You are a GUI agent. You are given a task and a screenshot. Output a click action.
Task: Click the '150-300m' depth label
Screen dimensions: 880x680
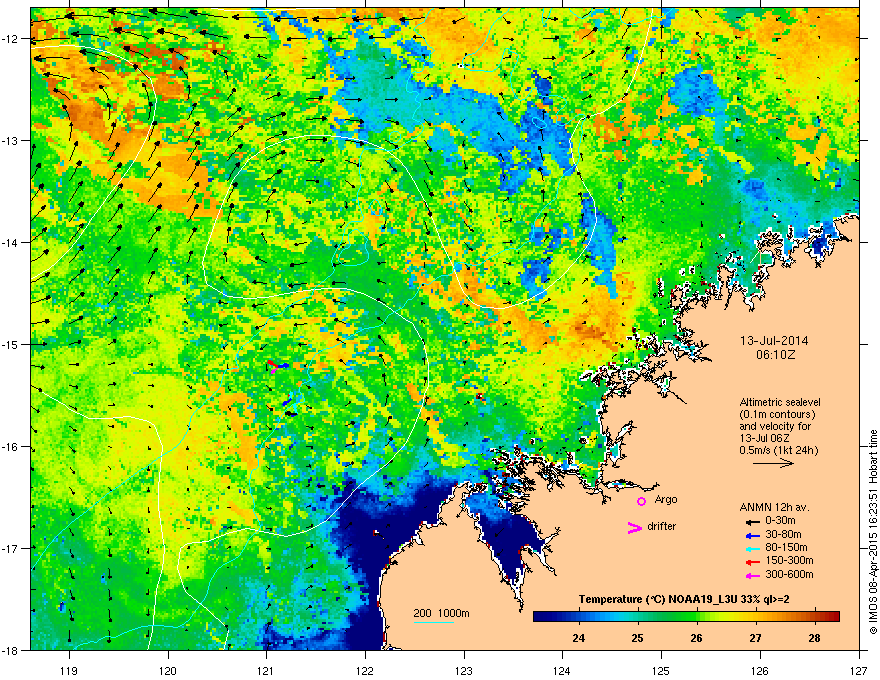click(789, 560)
